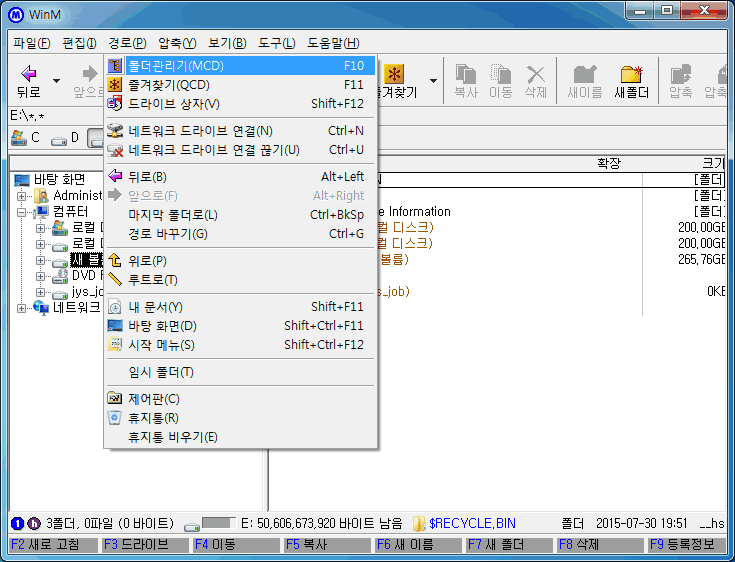Click the F2 새로 고침 button
Image resolution: width=735 pixels, height=562 pixels.
pyautogui.click(x=53, y=545)
